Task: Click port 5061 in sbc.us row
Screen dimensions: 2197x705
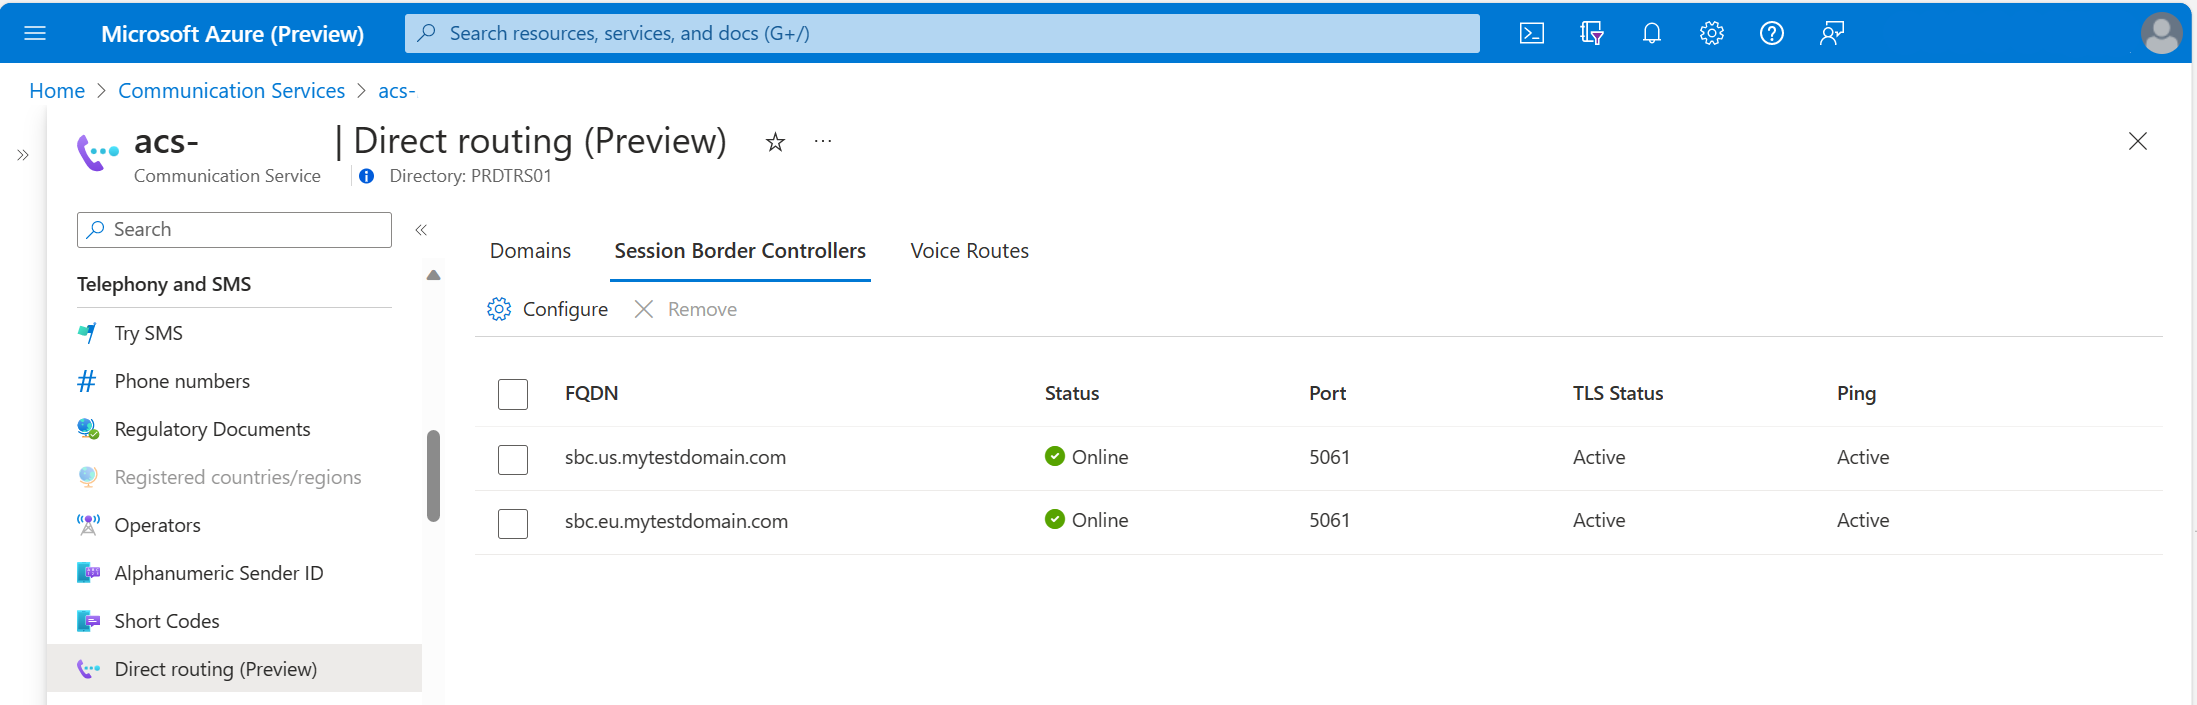Action: [x=1329, y=457]
